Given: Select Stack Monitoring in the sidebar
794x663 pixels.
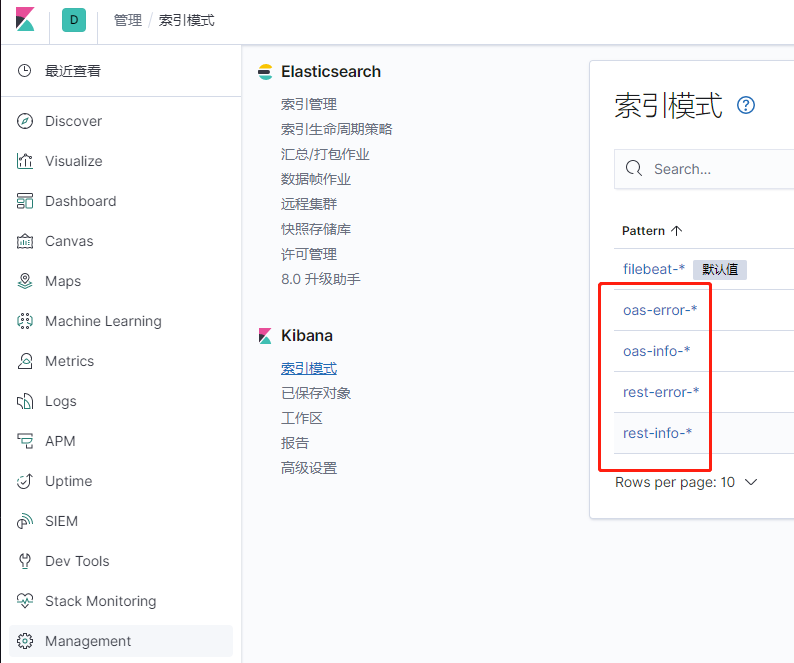Looking at the screenshot, I should point(101,601).
